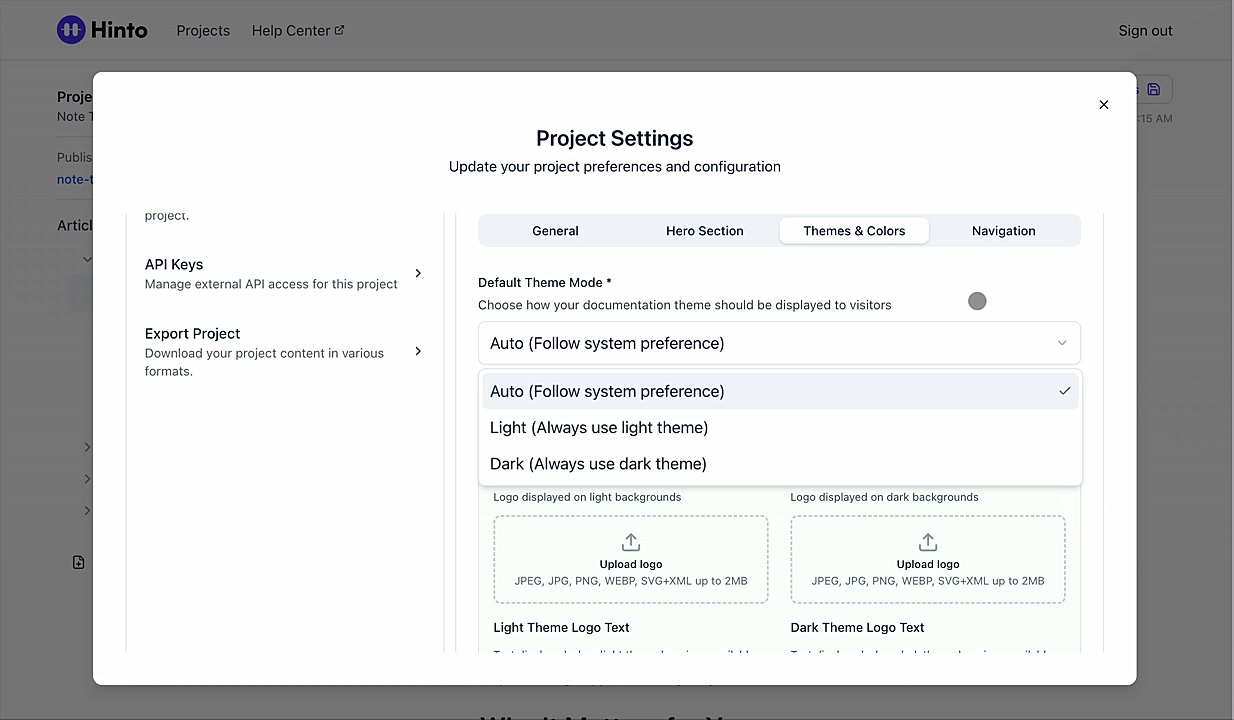The image size is (1234, 720).
Task: Expand API Keys settings chevron
Action: (418, 273)
